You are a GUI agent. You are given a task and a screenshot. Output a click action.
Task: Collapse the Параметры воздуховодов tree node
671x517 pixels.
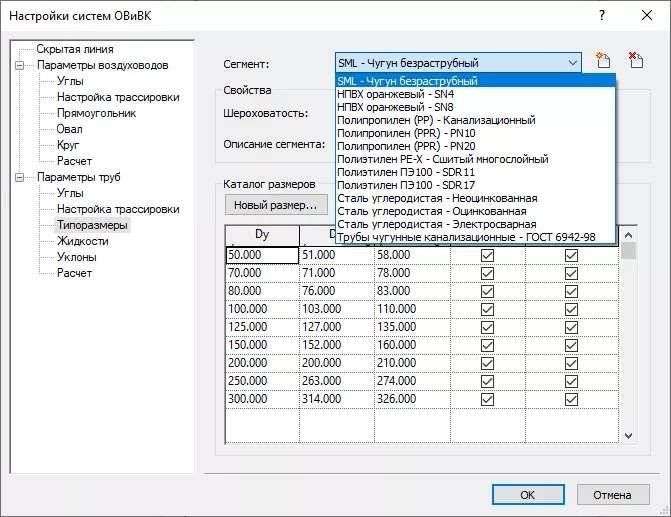coord(20,65)
